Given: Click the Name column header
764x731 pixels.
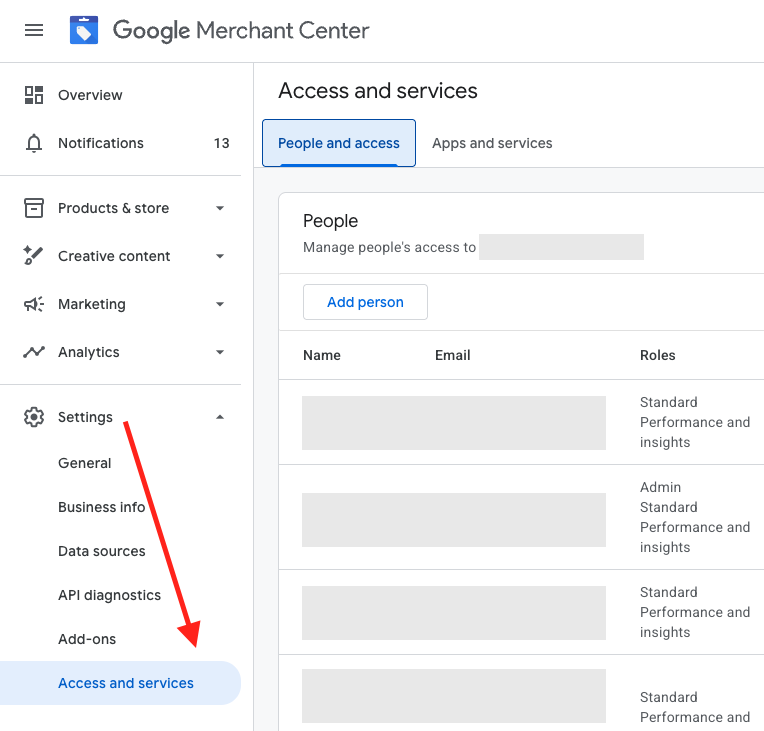Looking at the screenshot, I should tap(322, 355).
